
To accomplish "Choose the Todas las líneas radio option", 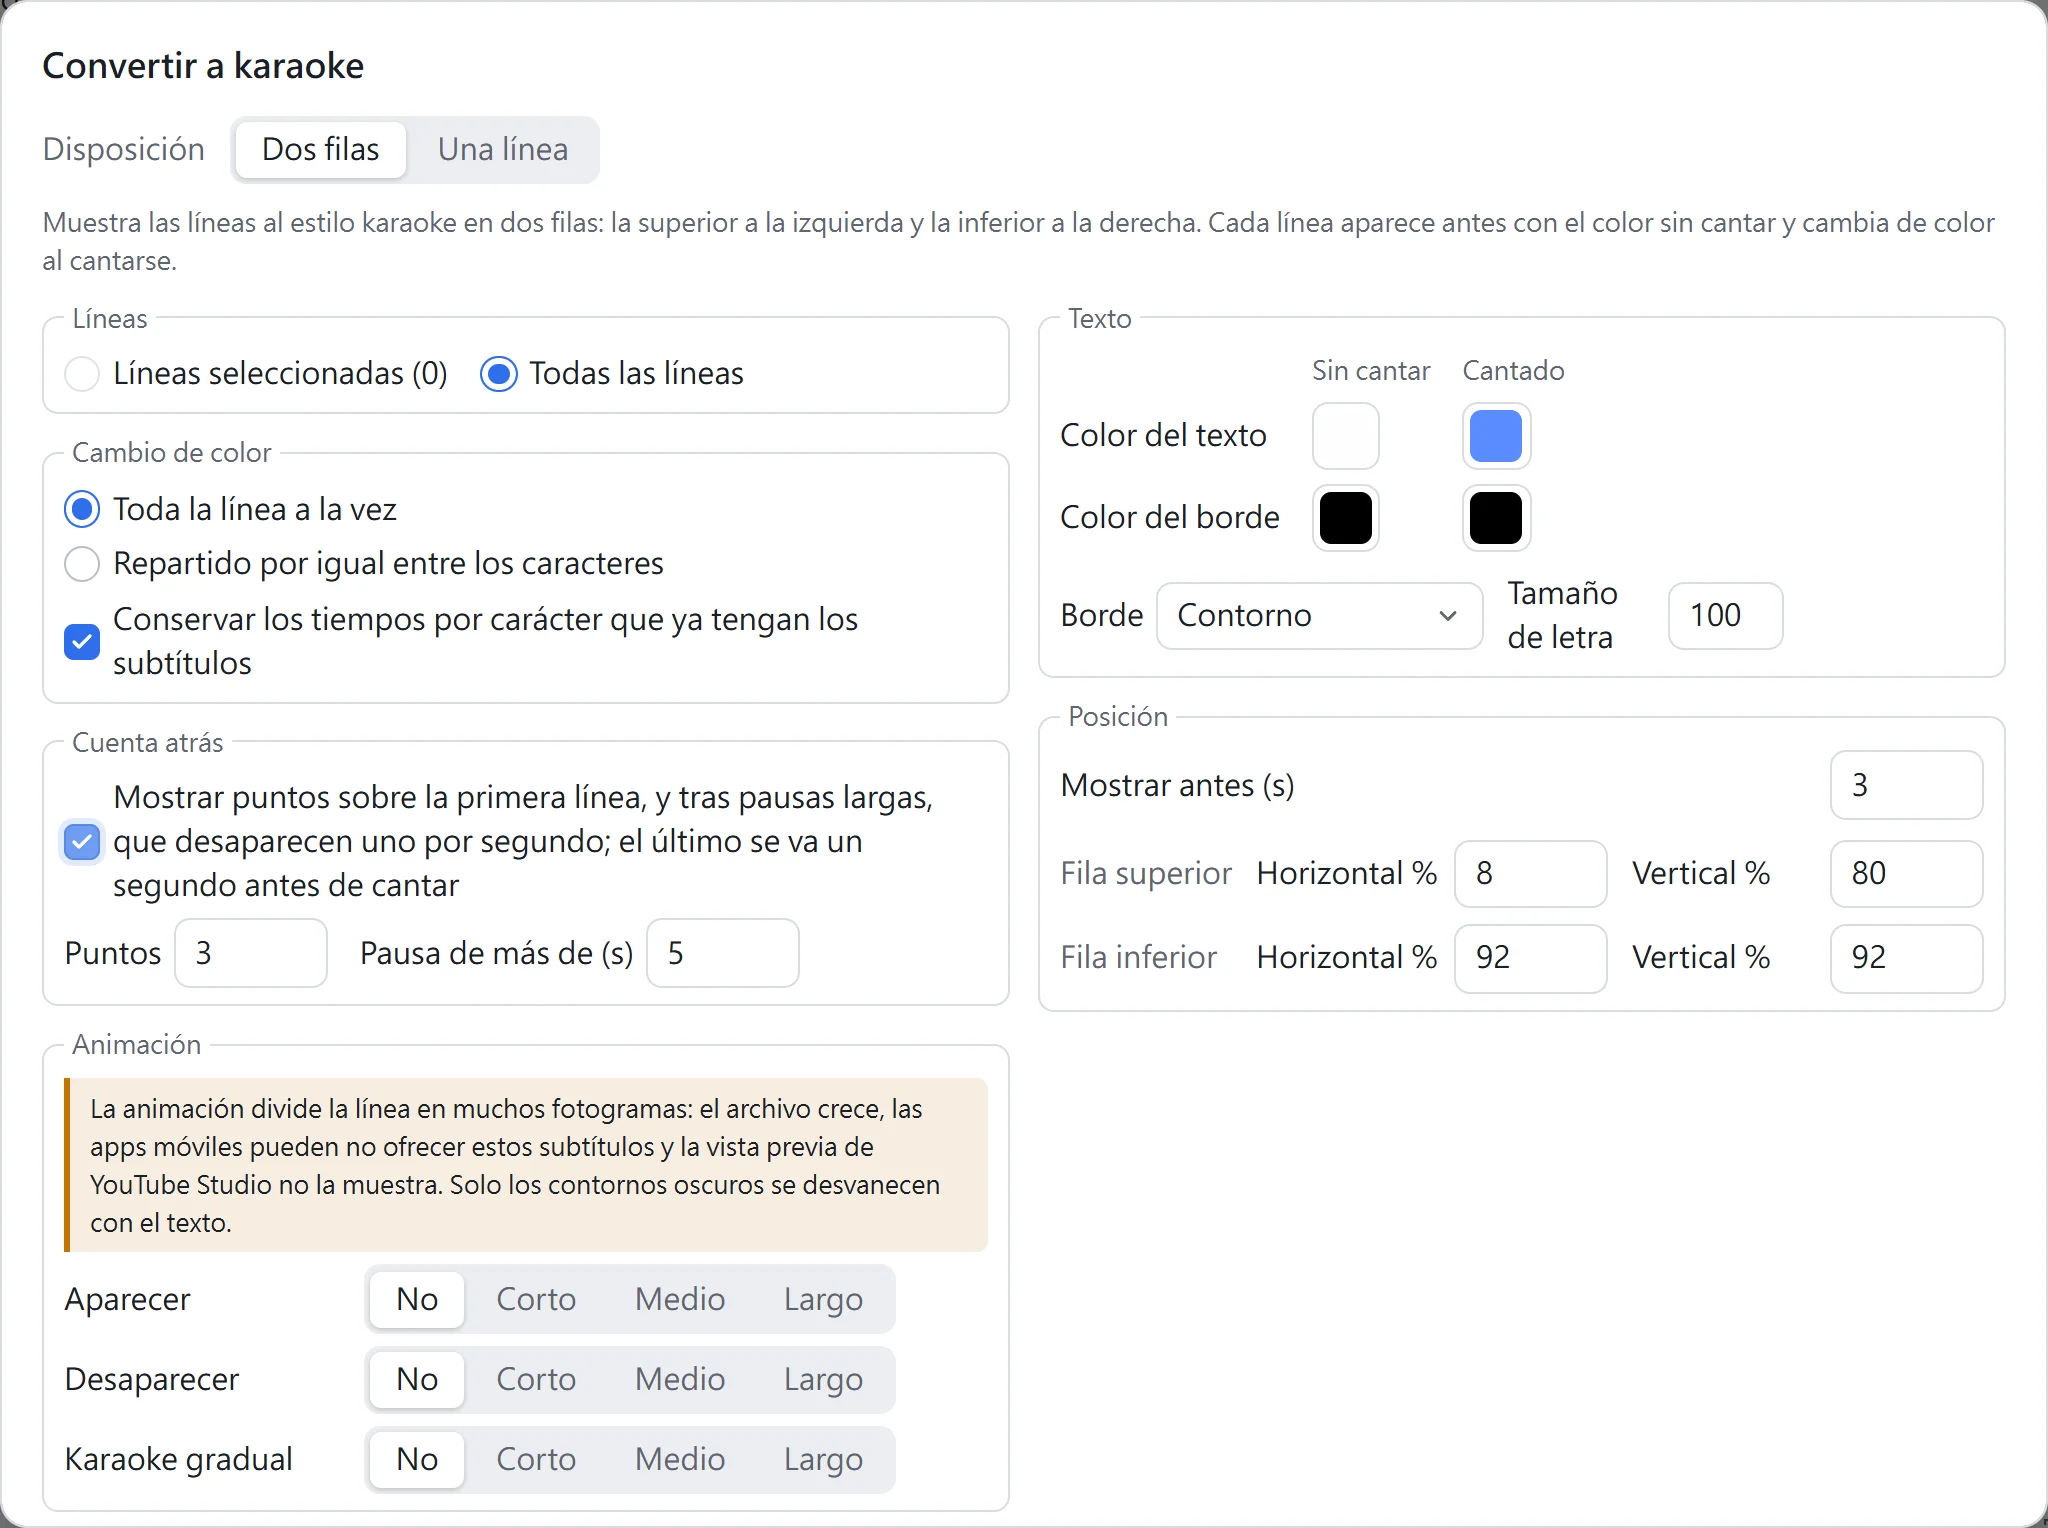I will click(x=499, y=374).
